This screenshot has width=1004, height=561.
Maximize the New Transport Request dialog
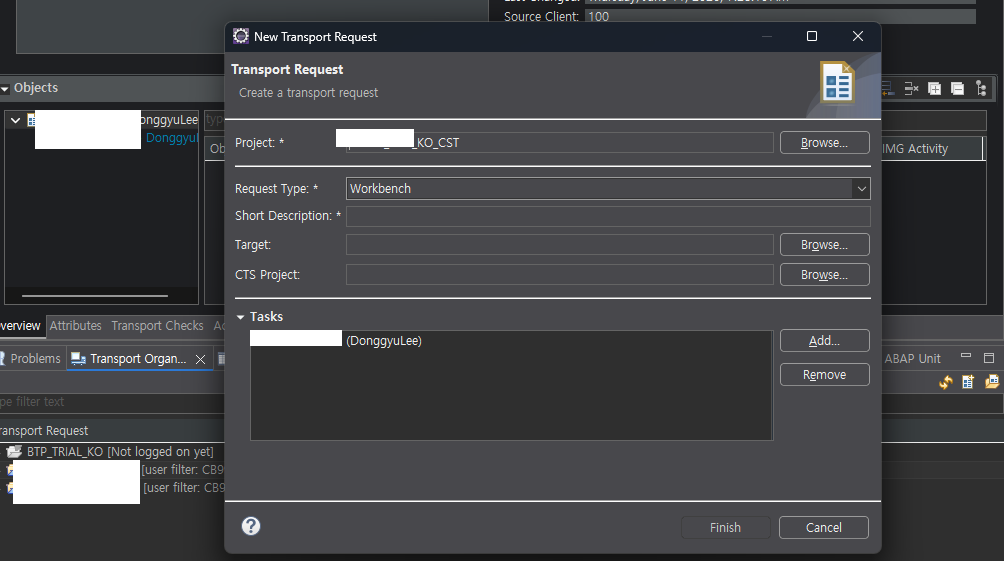812,37
